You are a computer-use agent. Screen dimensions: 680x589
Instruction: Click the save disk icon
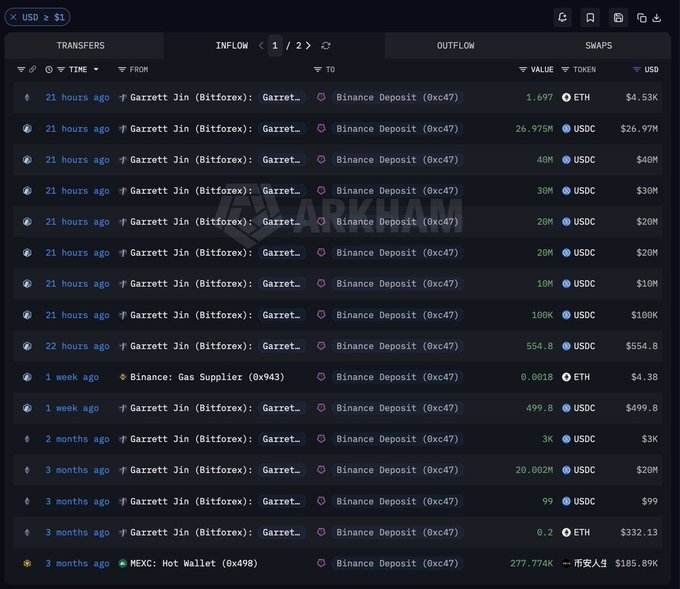click(618, 17)
